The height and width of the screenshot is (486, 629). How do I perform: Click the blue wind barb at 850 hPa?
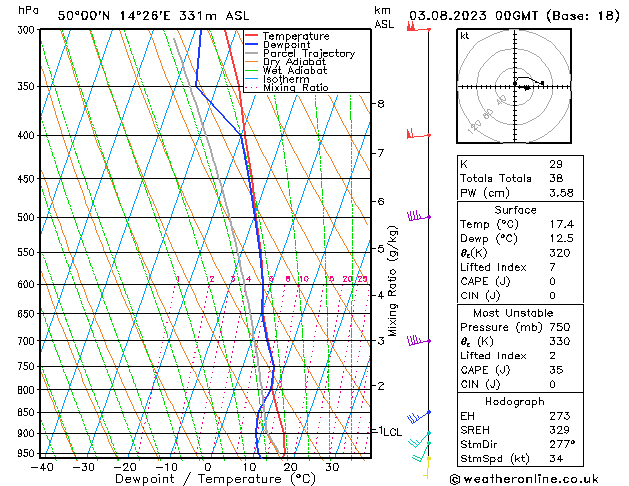(418, 417)
